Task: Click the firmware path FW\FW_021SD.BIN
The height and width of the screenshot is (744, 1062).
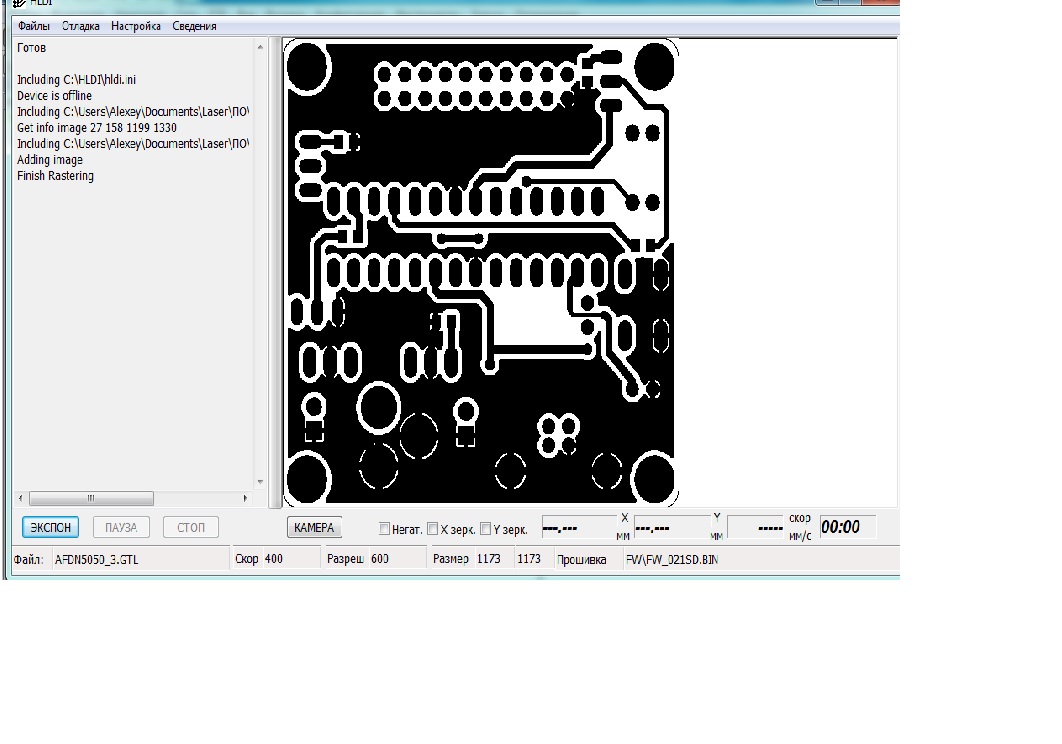Action: [672, 560]
